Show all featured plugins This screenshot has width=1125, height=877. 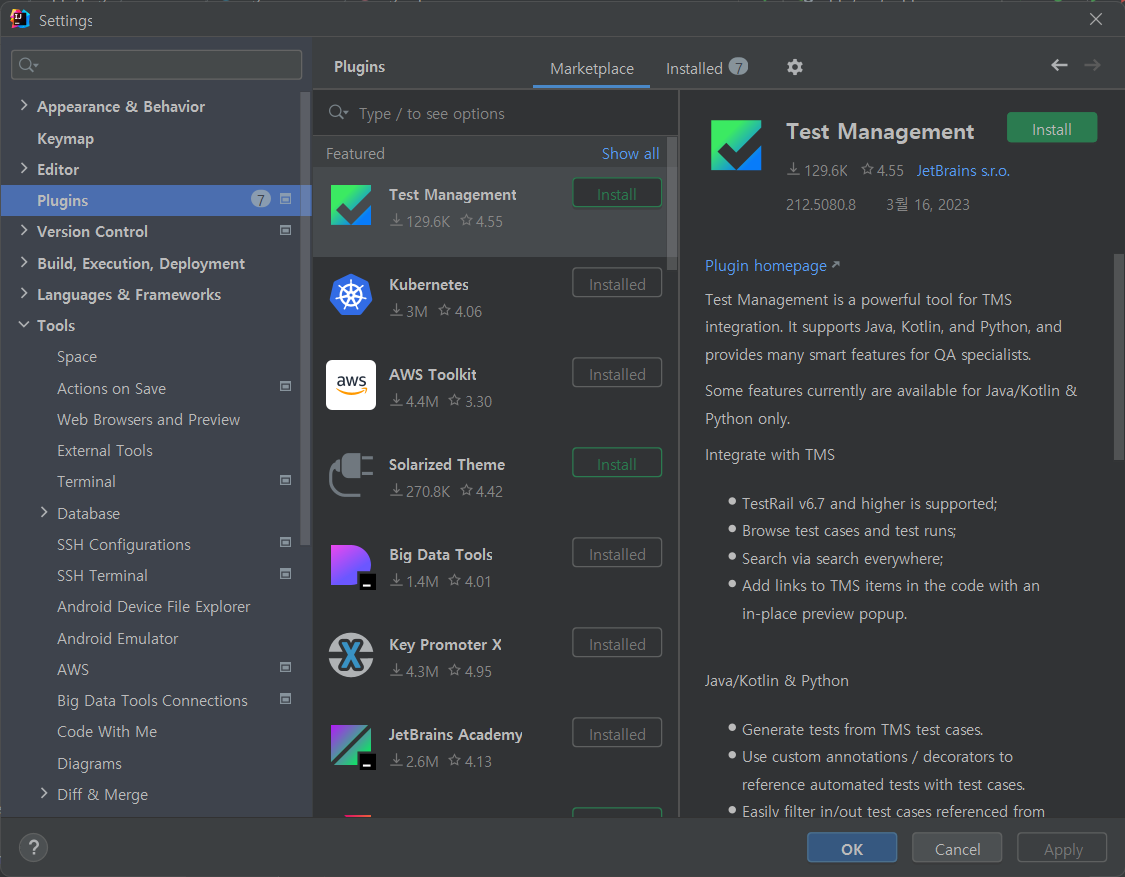(x=630, y=154)
